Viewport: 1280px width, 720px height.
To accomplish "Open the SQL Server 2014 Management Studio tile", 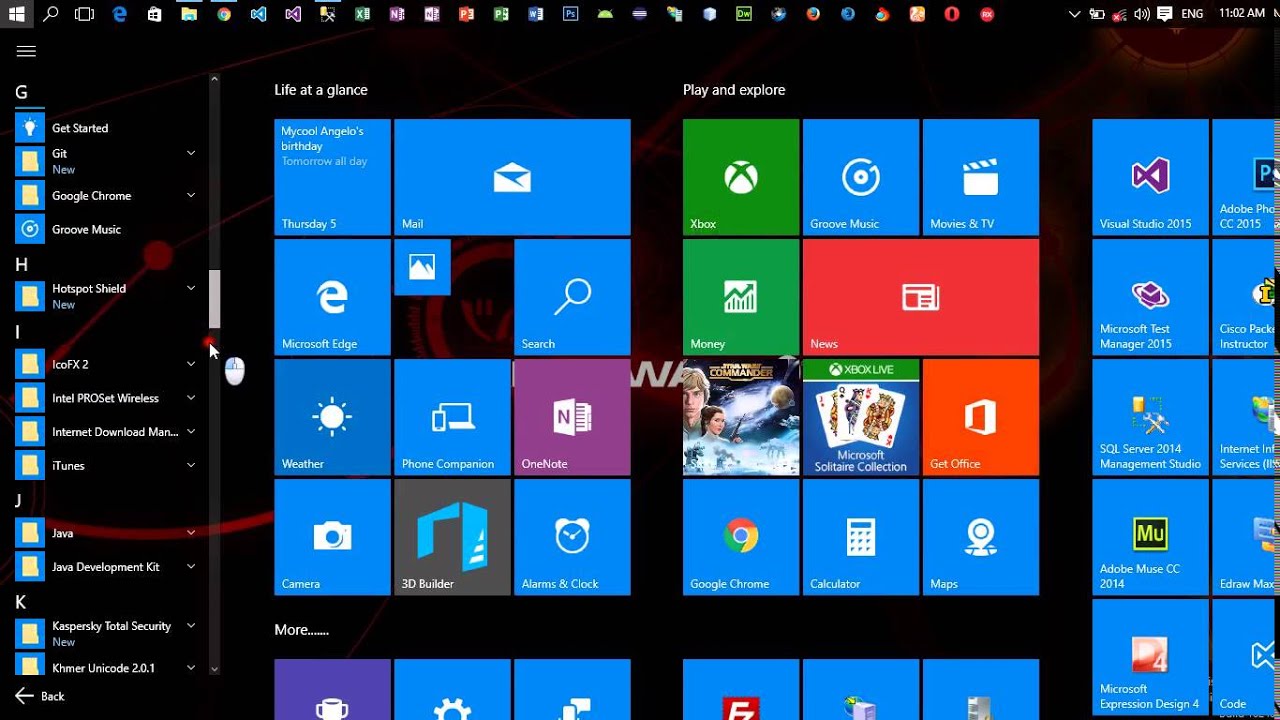I will click(1150, 417).
